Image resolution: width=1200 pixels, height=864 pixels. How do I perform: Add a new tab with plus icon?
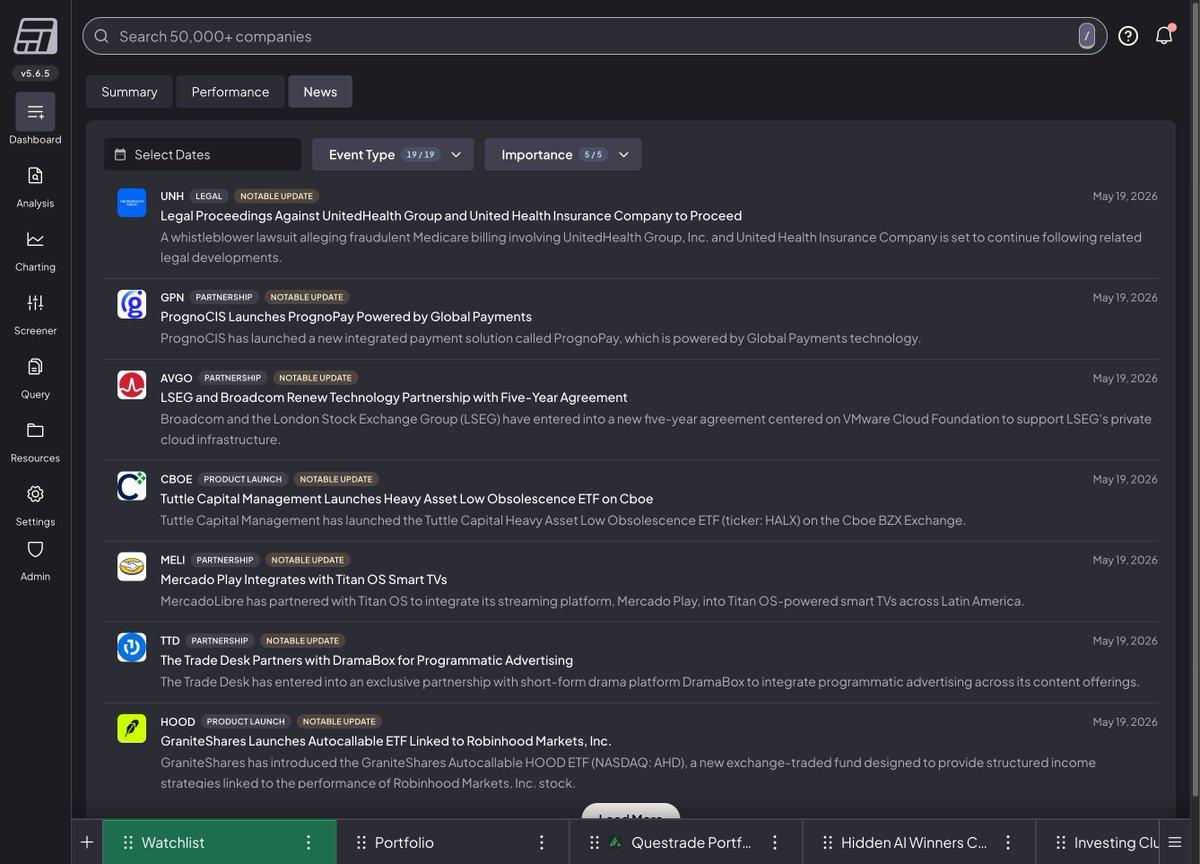pyautogui.click(x=87, y=842)
